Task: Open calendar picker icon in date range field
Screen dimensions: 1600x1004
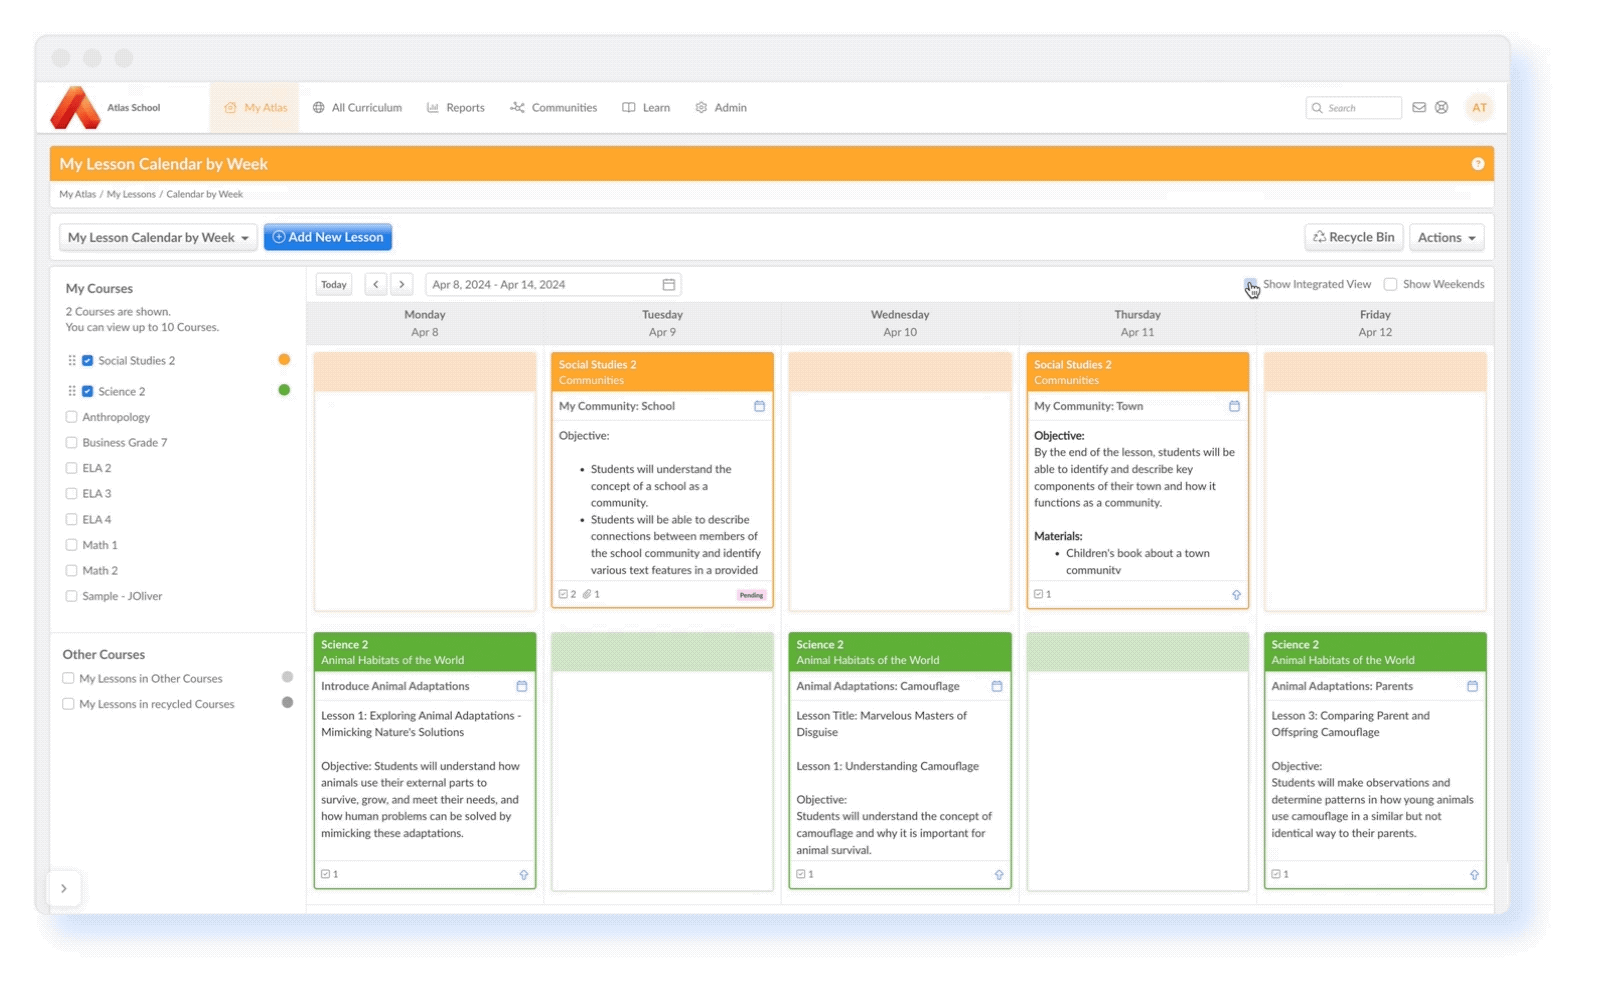Action: click(669, 285)
